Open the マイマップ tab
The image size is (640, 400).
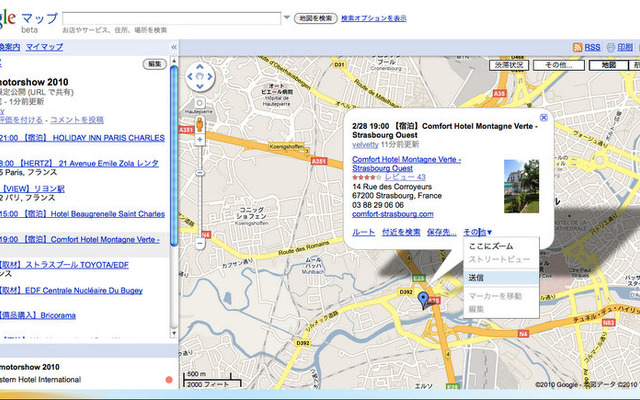pyautogui.click(x=44, y=47)
